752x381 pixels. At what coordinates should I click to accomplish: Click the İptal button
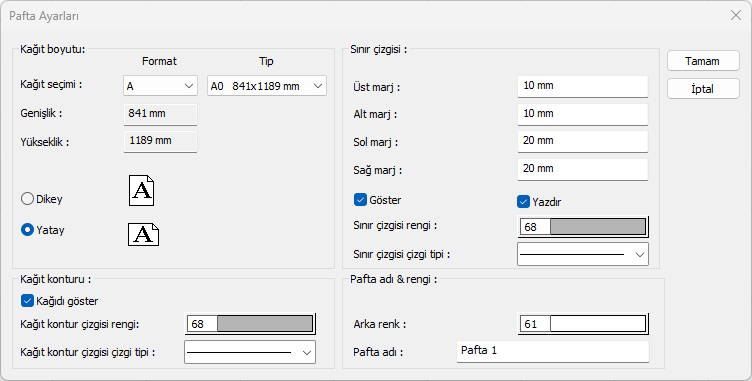coord(703,89)
